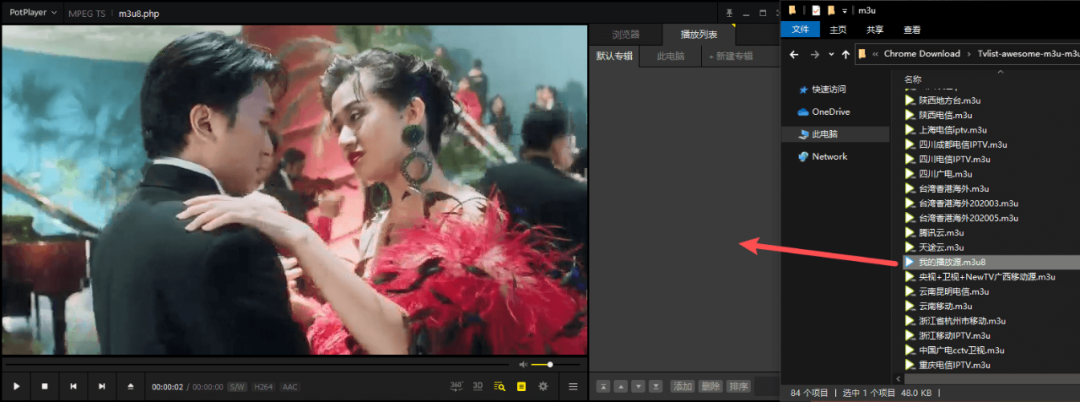This screenshot has width=1080, height=402.
Task: Open the 查看 ribbon tab in Explorer
Action: tap(912, 30)
